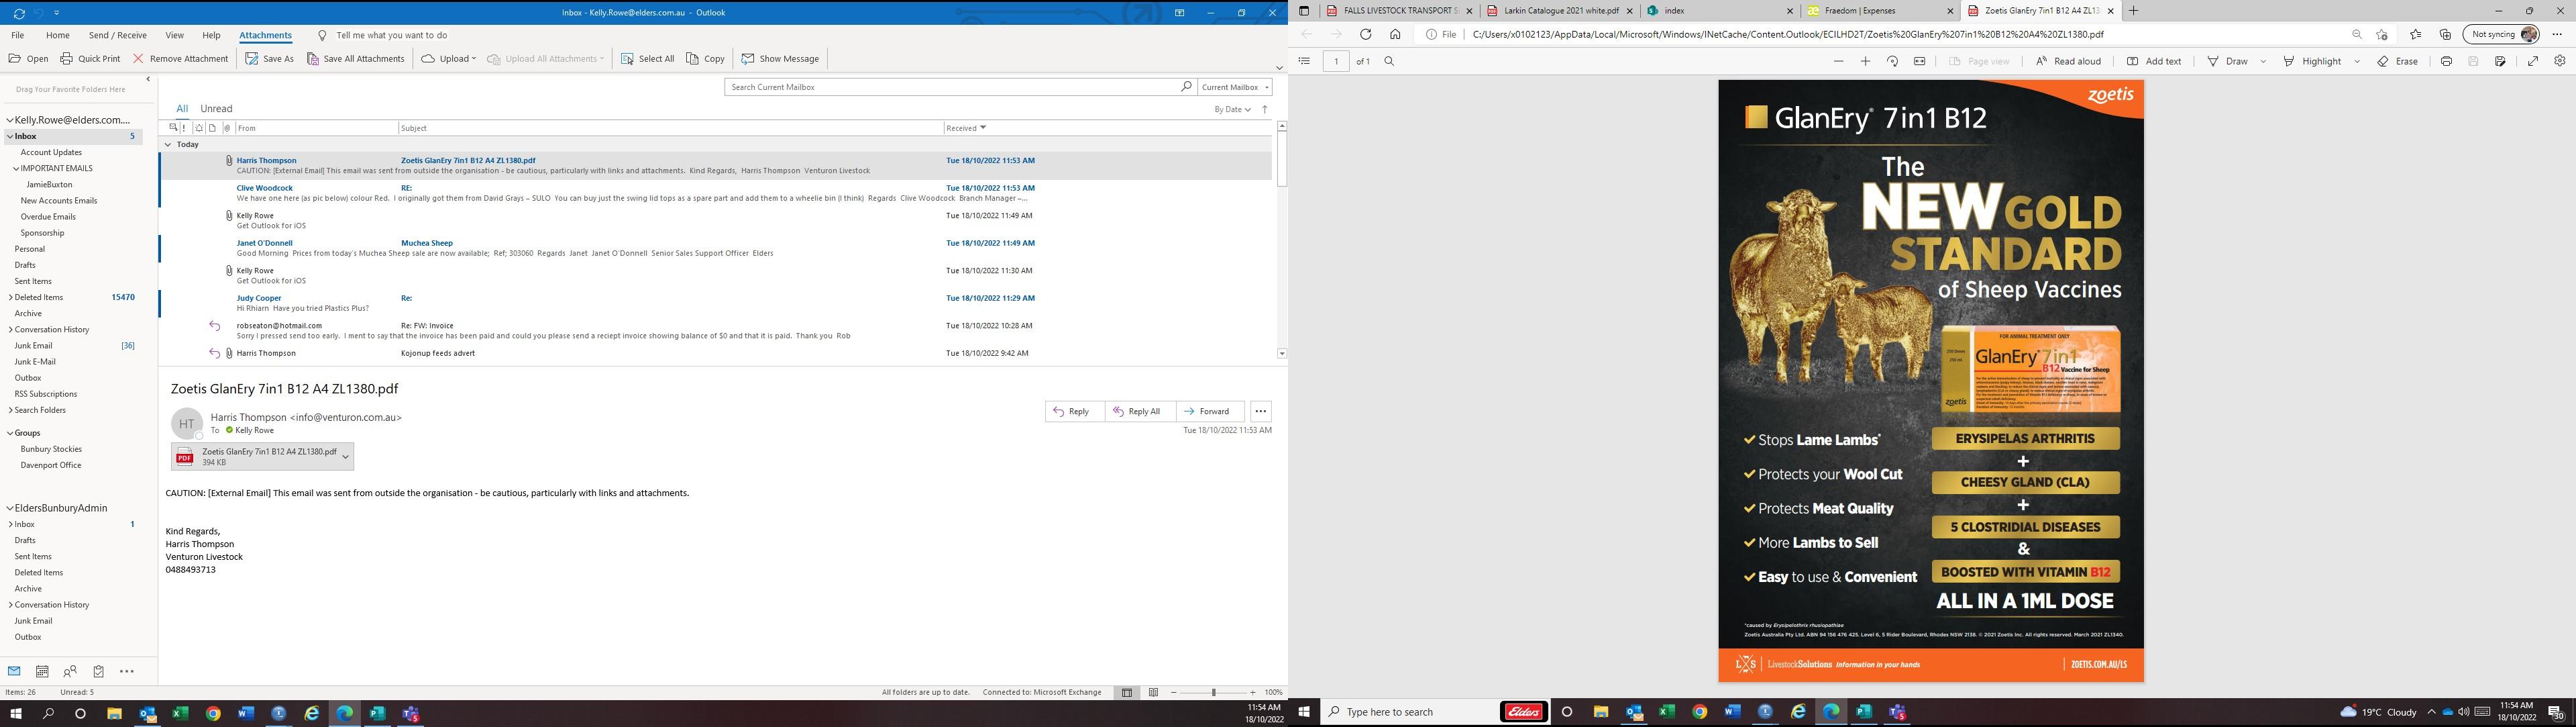This screenshot has width=2576, height=727.
Task: Collapse the Groups section
Action: [10, 433]
